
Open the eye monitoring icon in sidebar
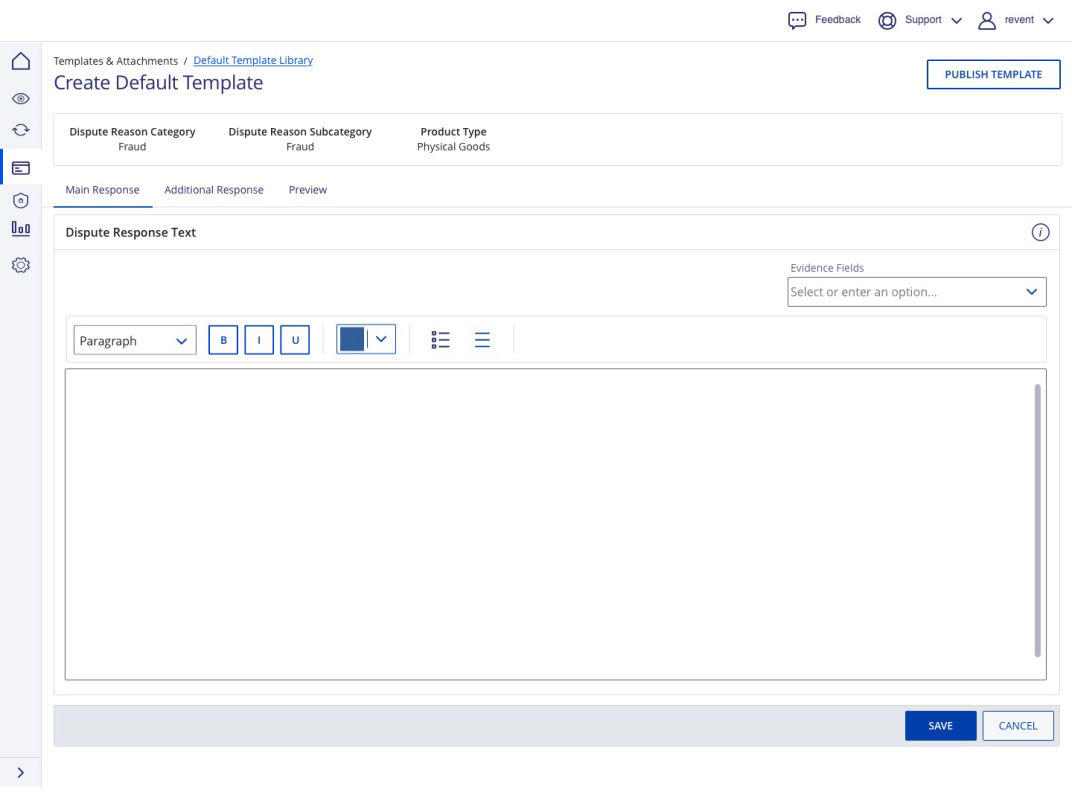[x=20, y=99]
